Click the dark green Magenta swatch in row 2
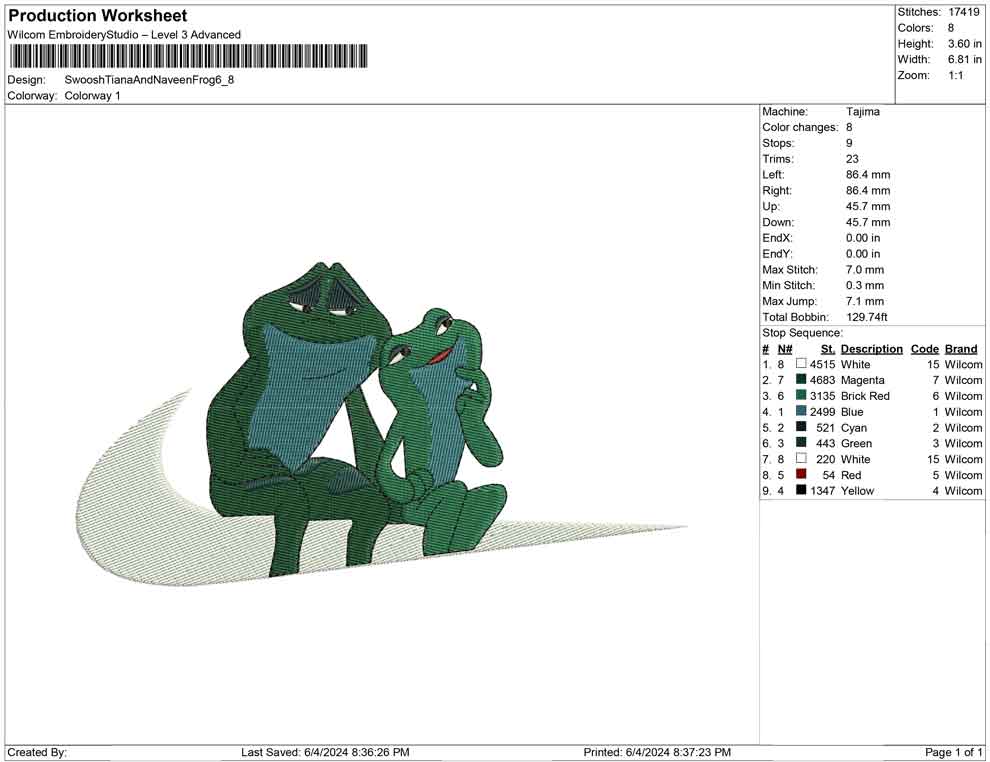This screenshot has width=990, height=762. tap(801, 379)
